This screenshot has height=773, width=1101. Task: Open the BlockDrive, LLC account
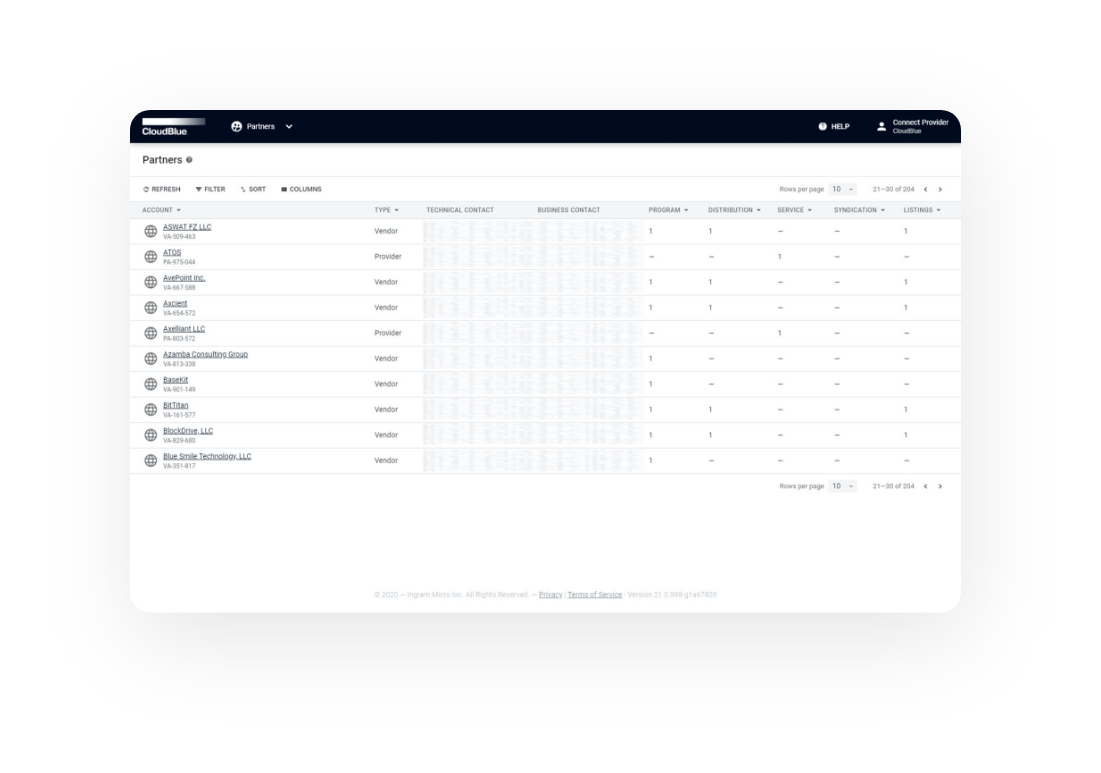coord(187,431)
